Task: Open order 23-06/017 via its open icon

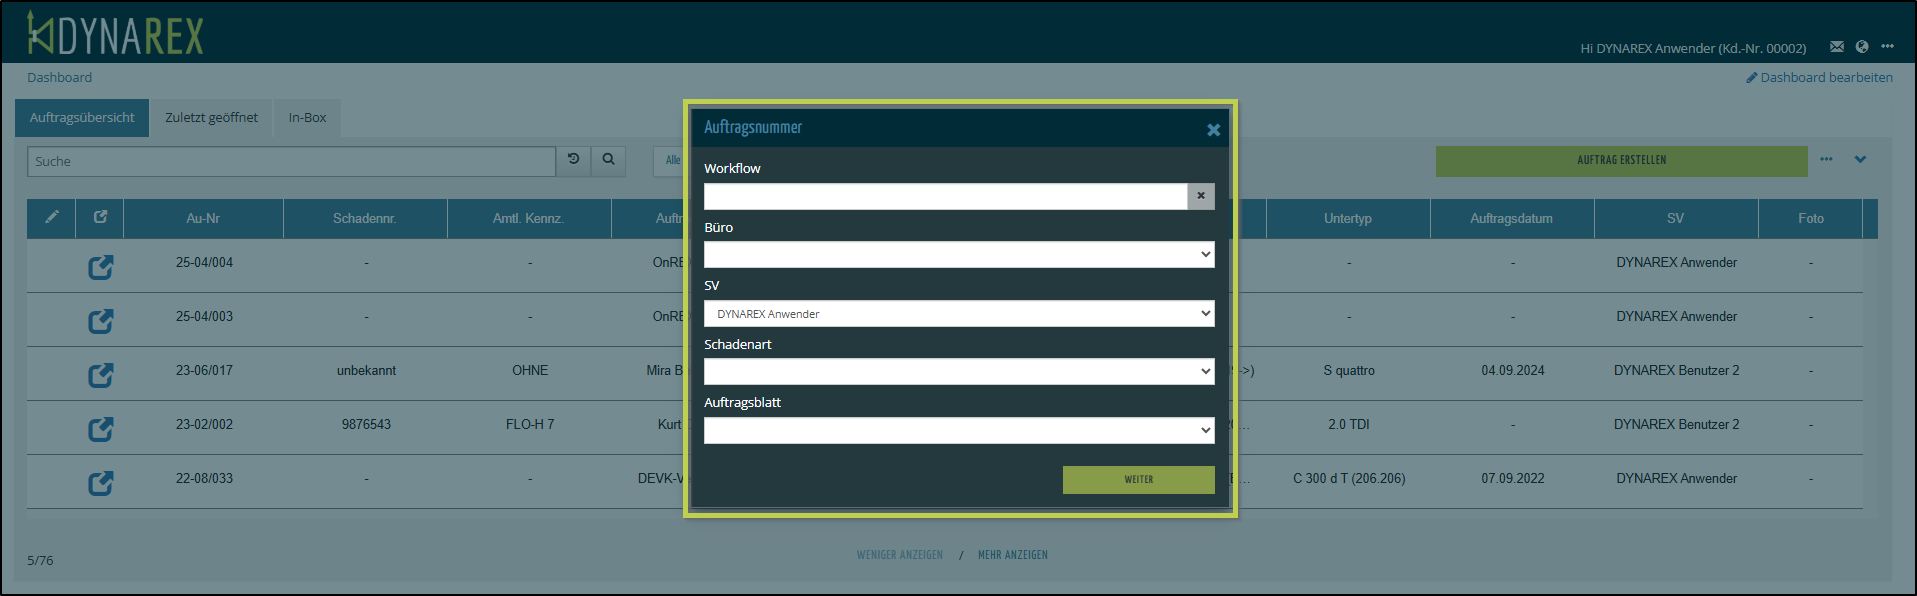Action: pyautogui.click(x=100, y=375)
